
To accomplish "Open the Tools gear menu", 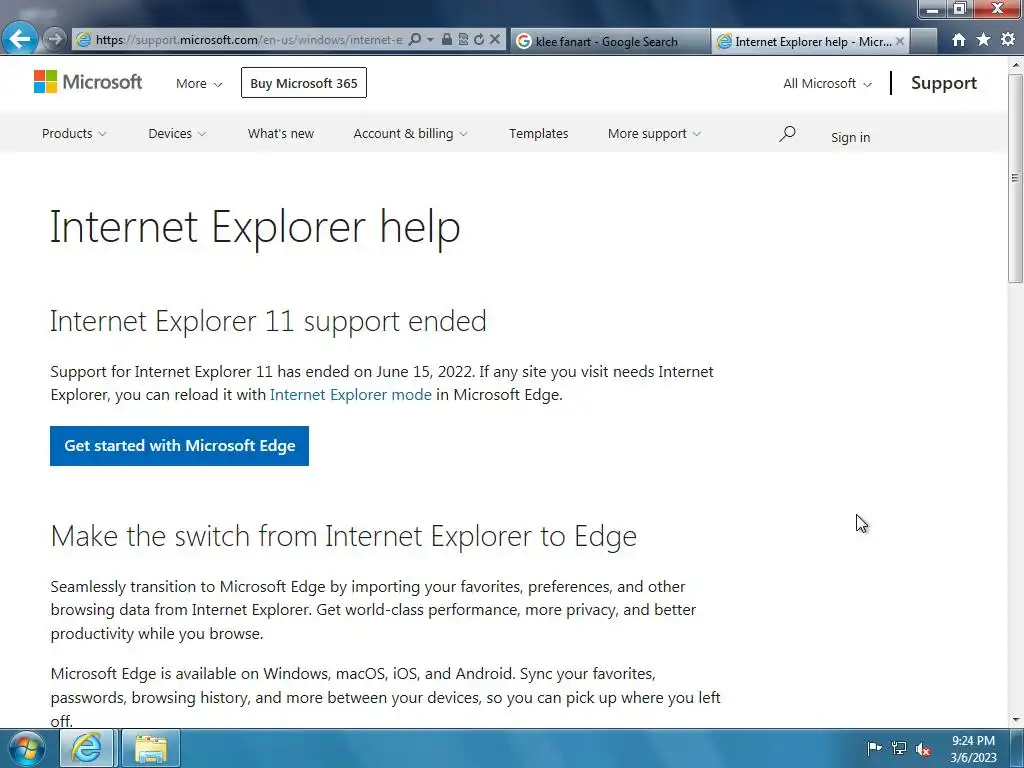I will coord(1008,40).
